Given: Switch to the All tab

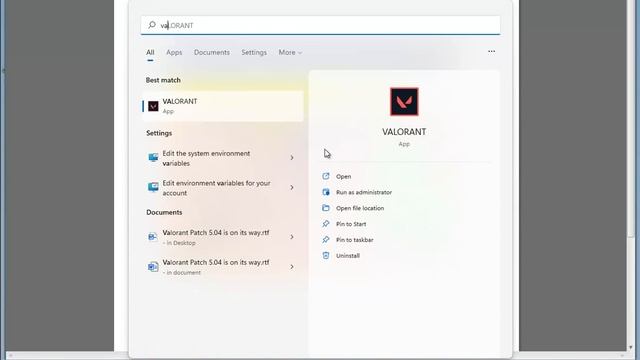Looking at the screenshot, I should [150, 52].
